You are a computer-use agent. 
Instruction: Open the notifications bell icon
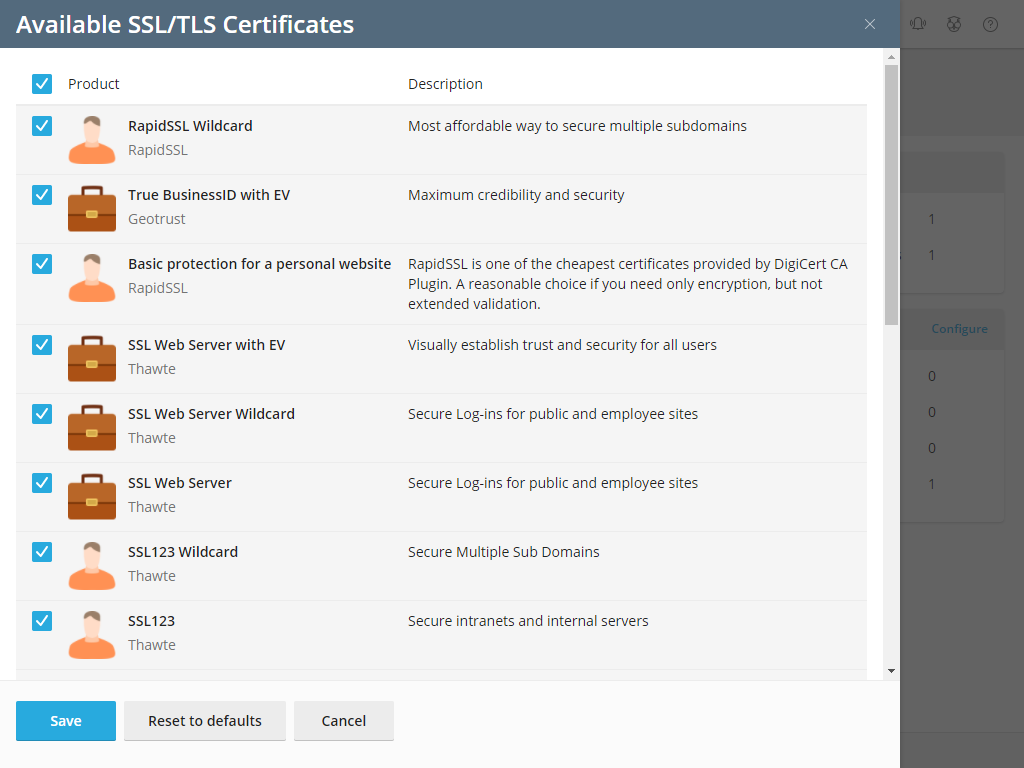918,23
